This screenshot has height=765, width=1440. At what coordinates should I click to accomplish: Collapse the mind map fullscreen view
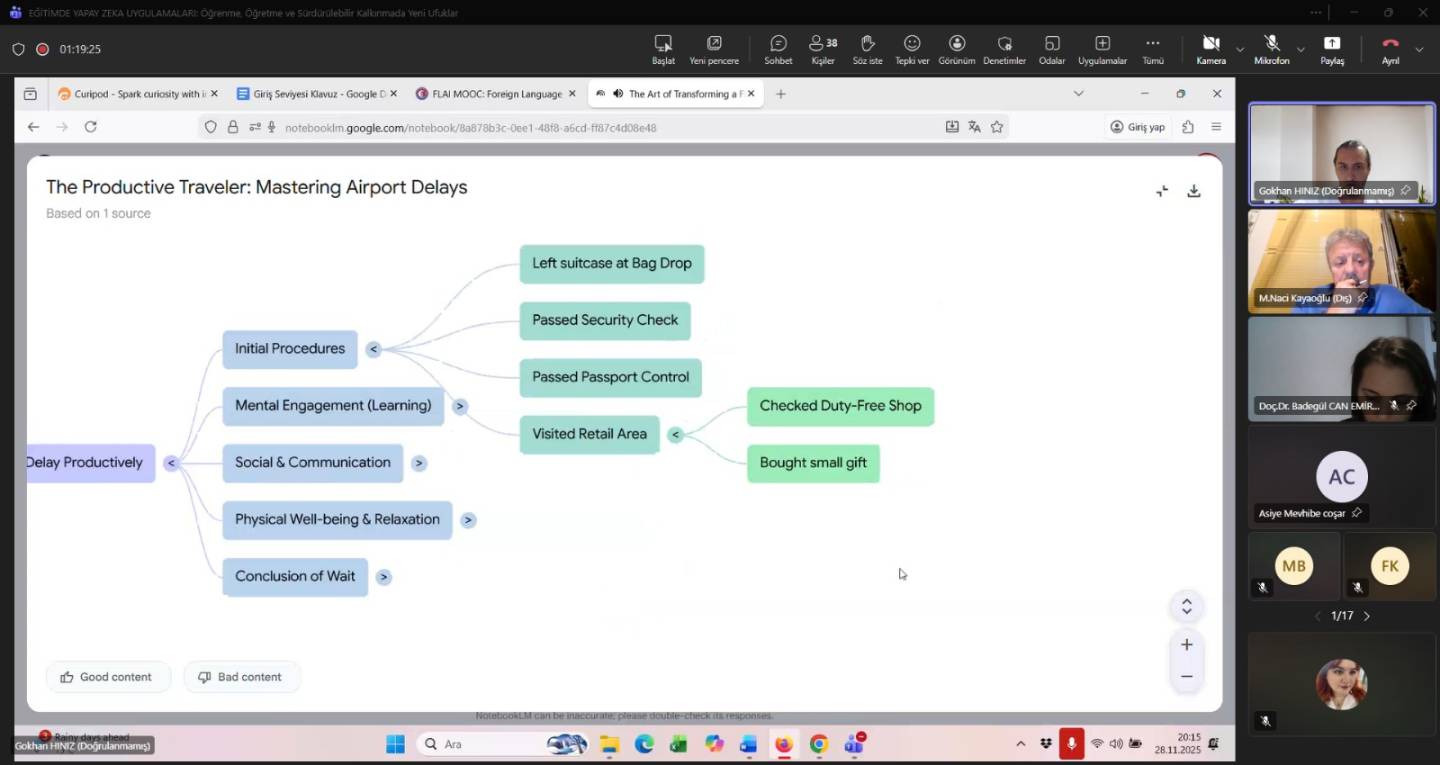click(1162, 191)
